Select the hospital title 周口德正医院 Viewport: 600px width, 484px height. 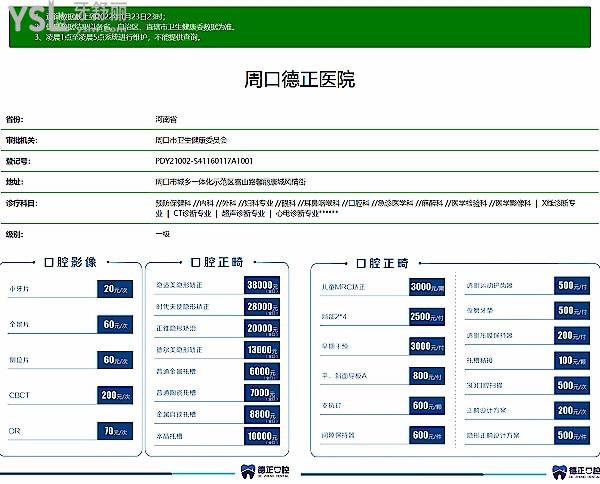[x=300, y=79]
